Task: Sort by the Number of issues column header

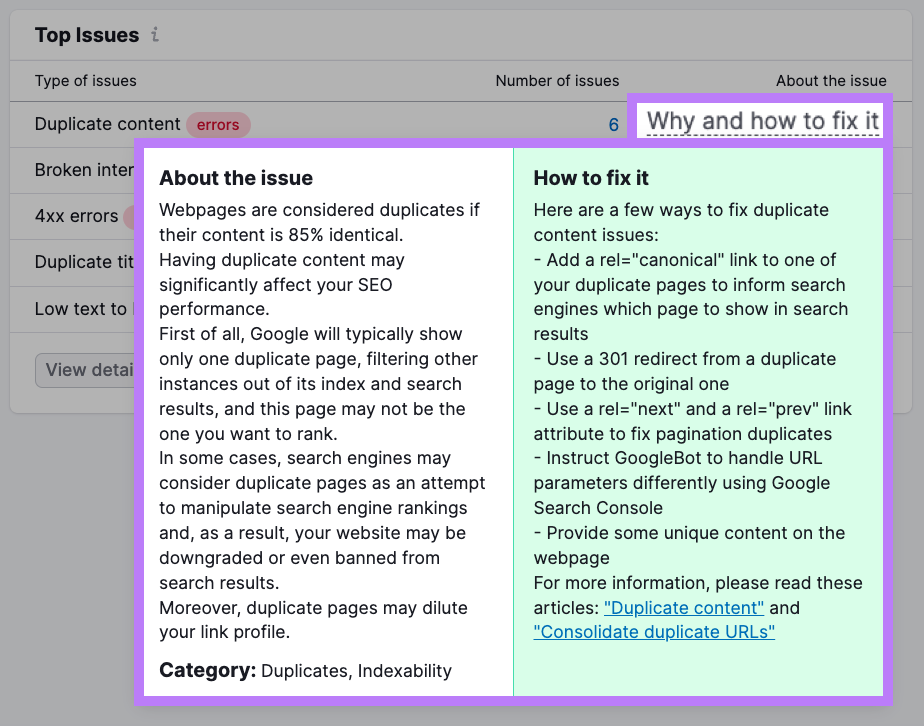Action: (x=557, y=81)
